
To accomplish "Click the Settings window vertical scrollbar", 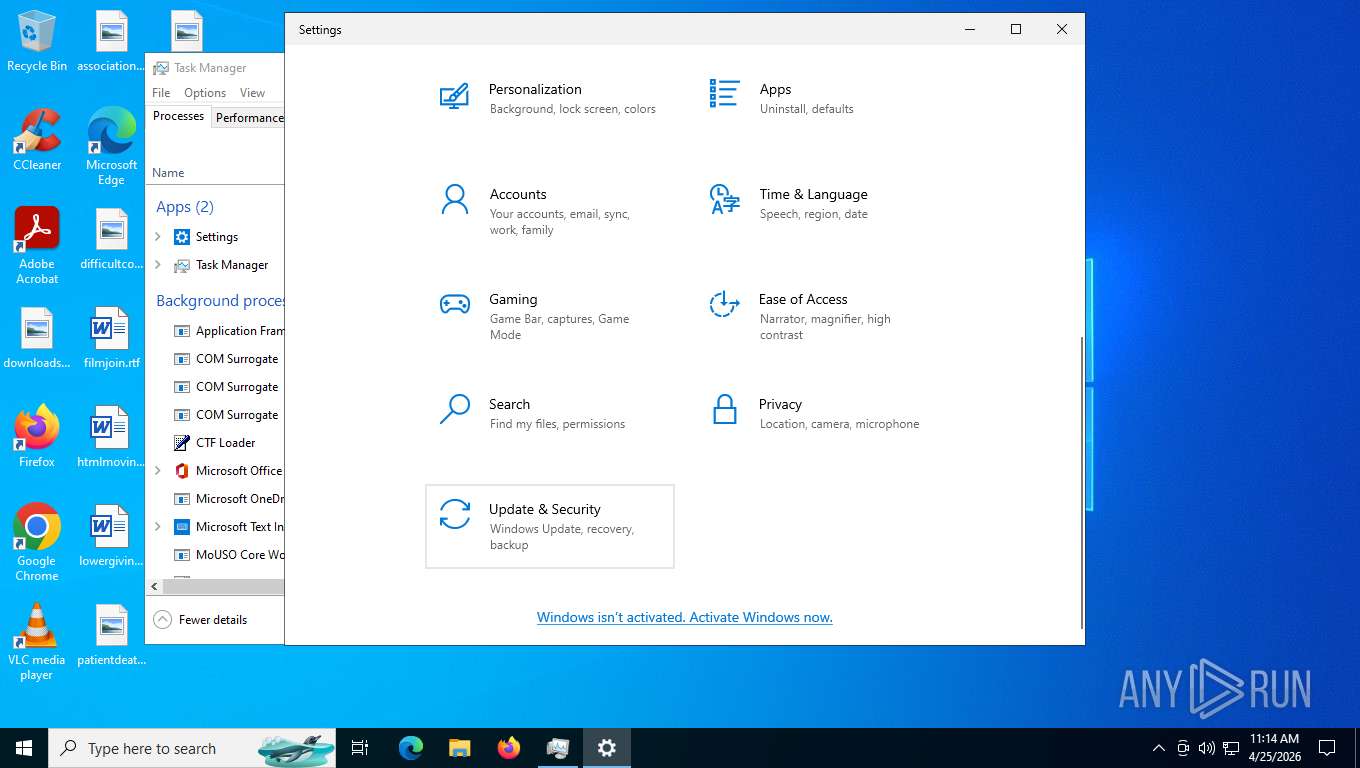I will [1081, 483].
